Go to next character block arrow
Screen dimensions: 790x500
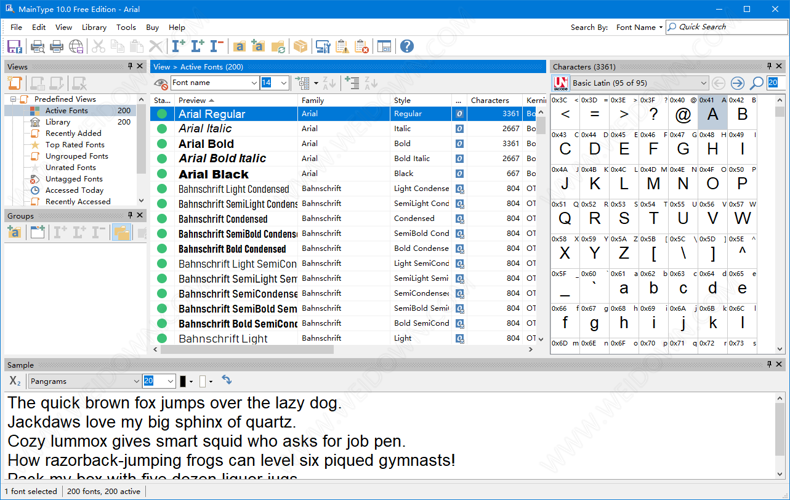coord(737,83)
